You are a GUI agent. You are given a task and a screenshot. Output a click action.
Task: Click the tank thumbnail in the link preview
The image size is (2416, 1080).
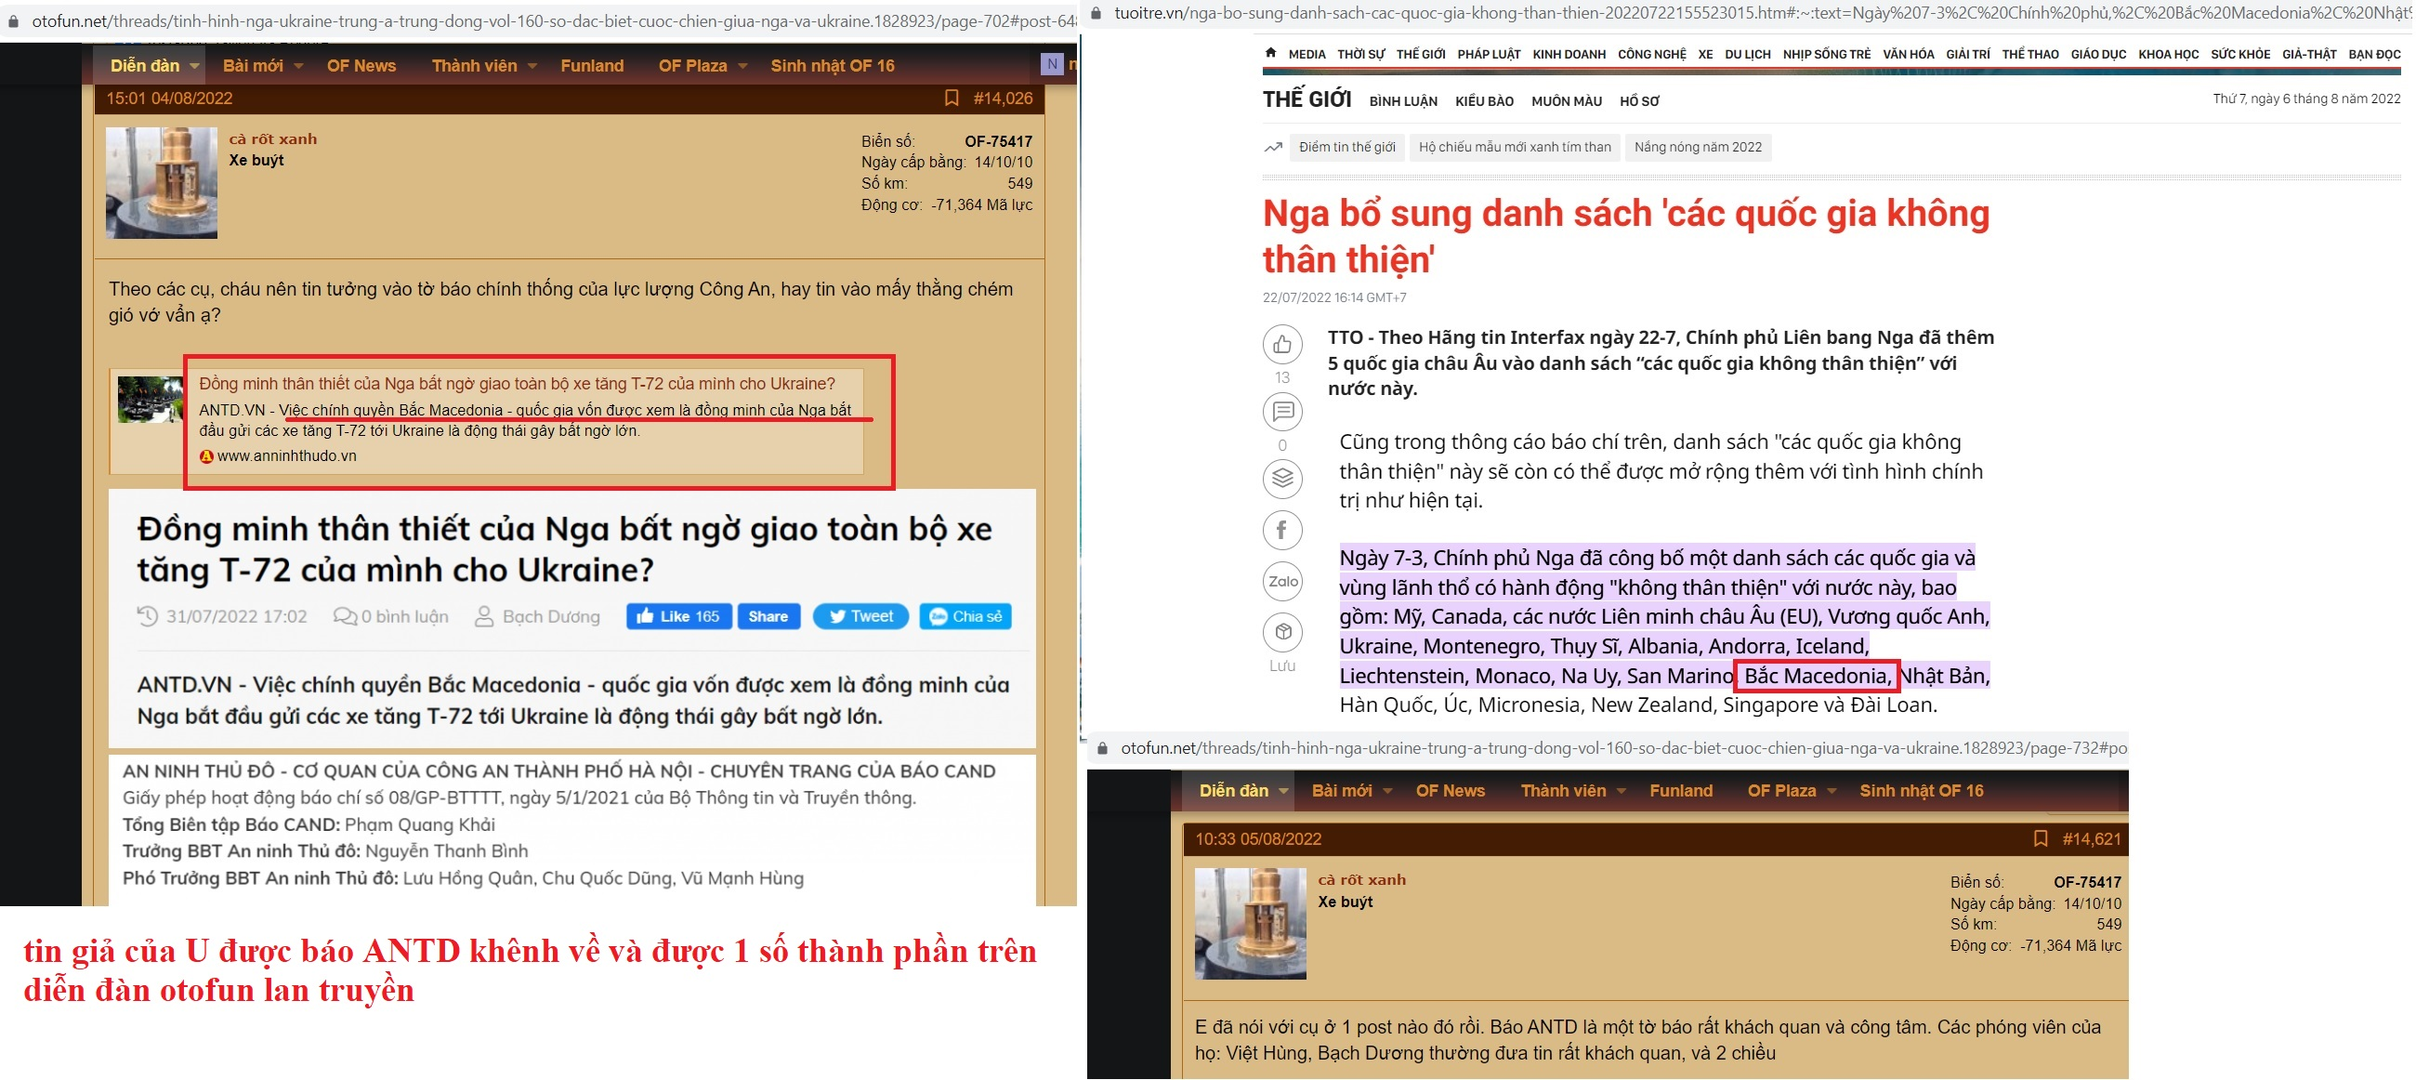pyautogui.click(x=150, y=400)
